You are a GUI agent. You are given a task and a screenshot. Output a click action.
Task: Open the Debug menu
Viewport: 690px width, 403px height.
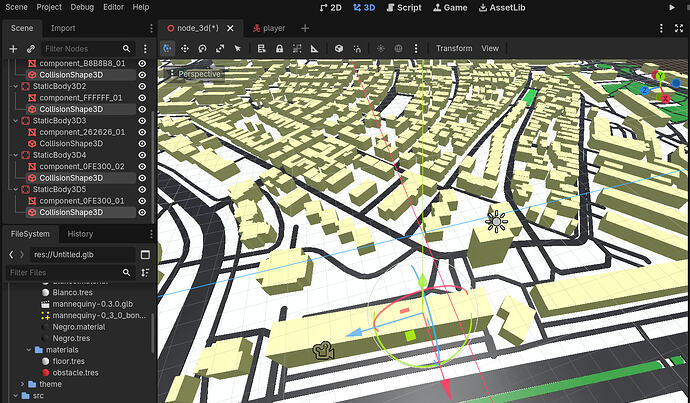pyautogui.click(x=82, y=7)
